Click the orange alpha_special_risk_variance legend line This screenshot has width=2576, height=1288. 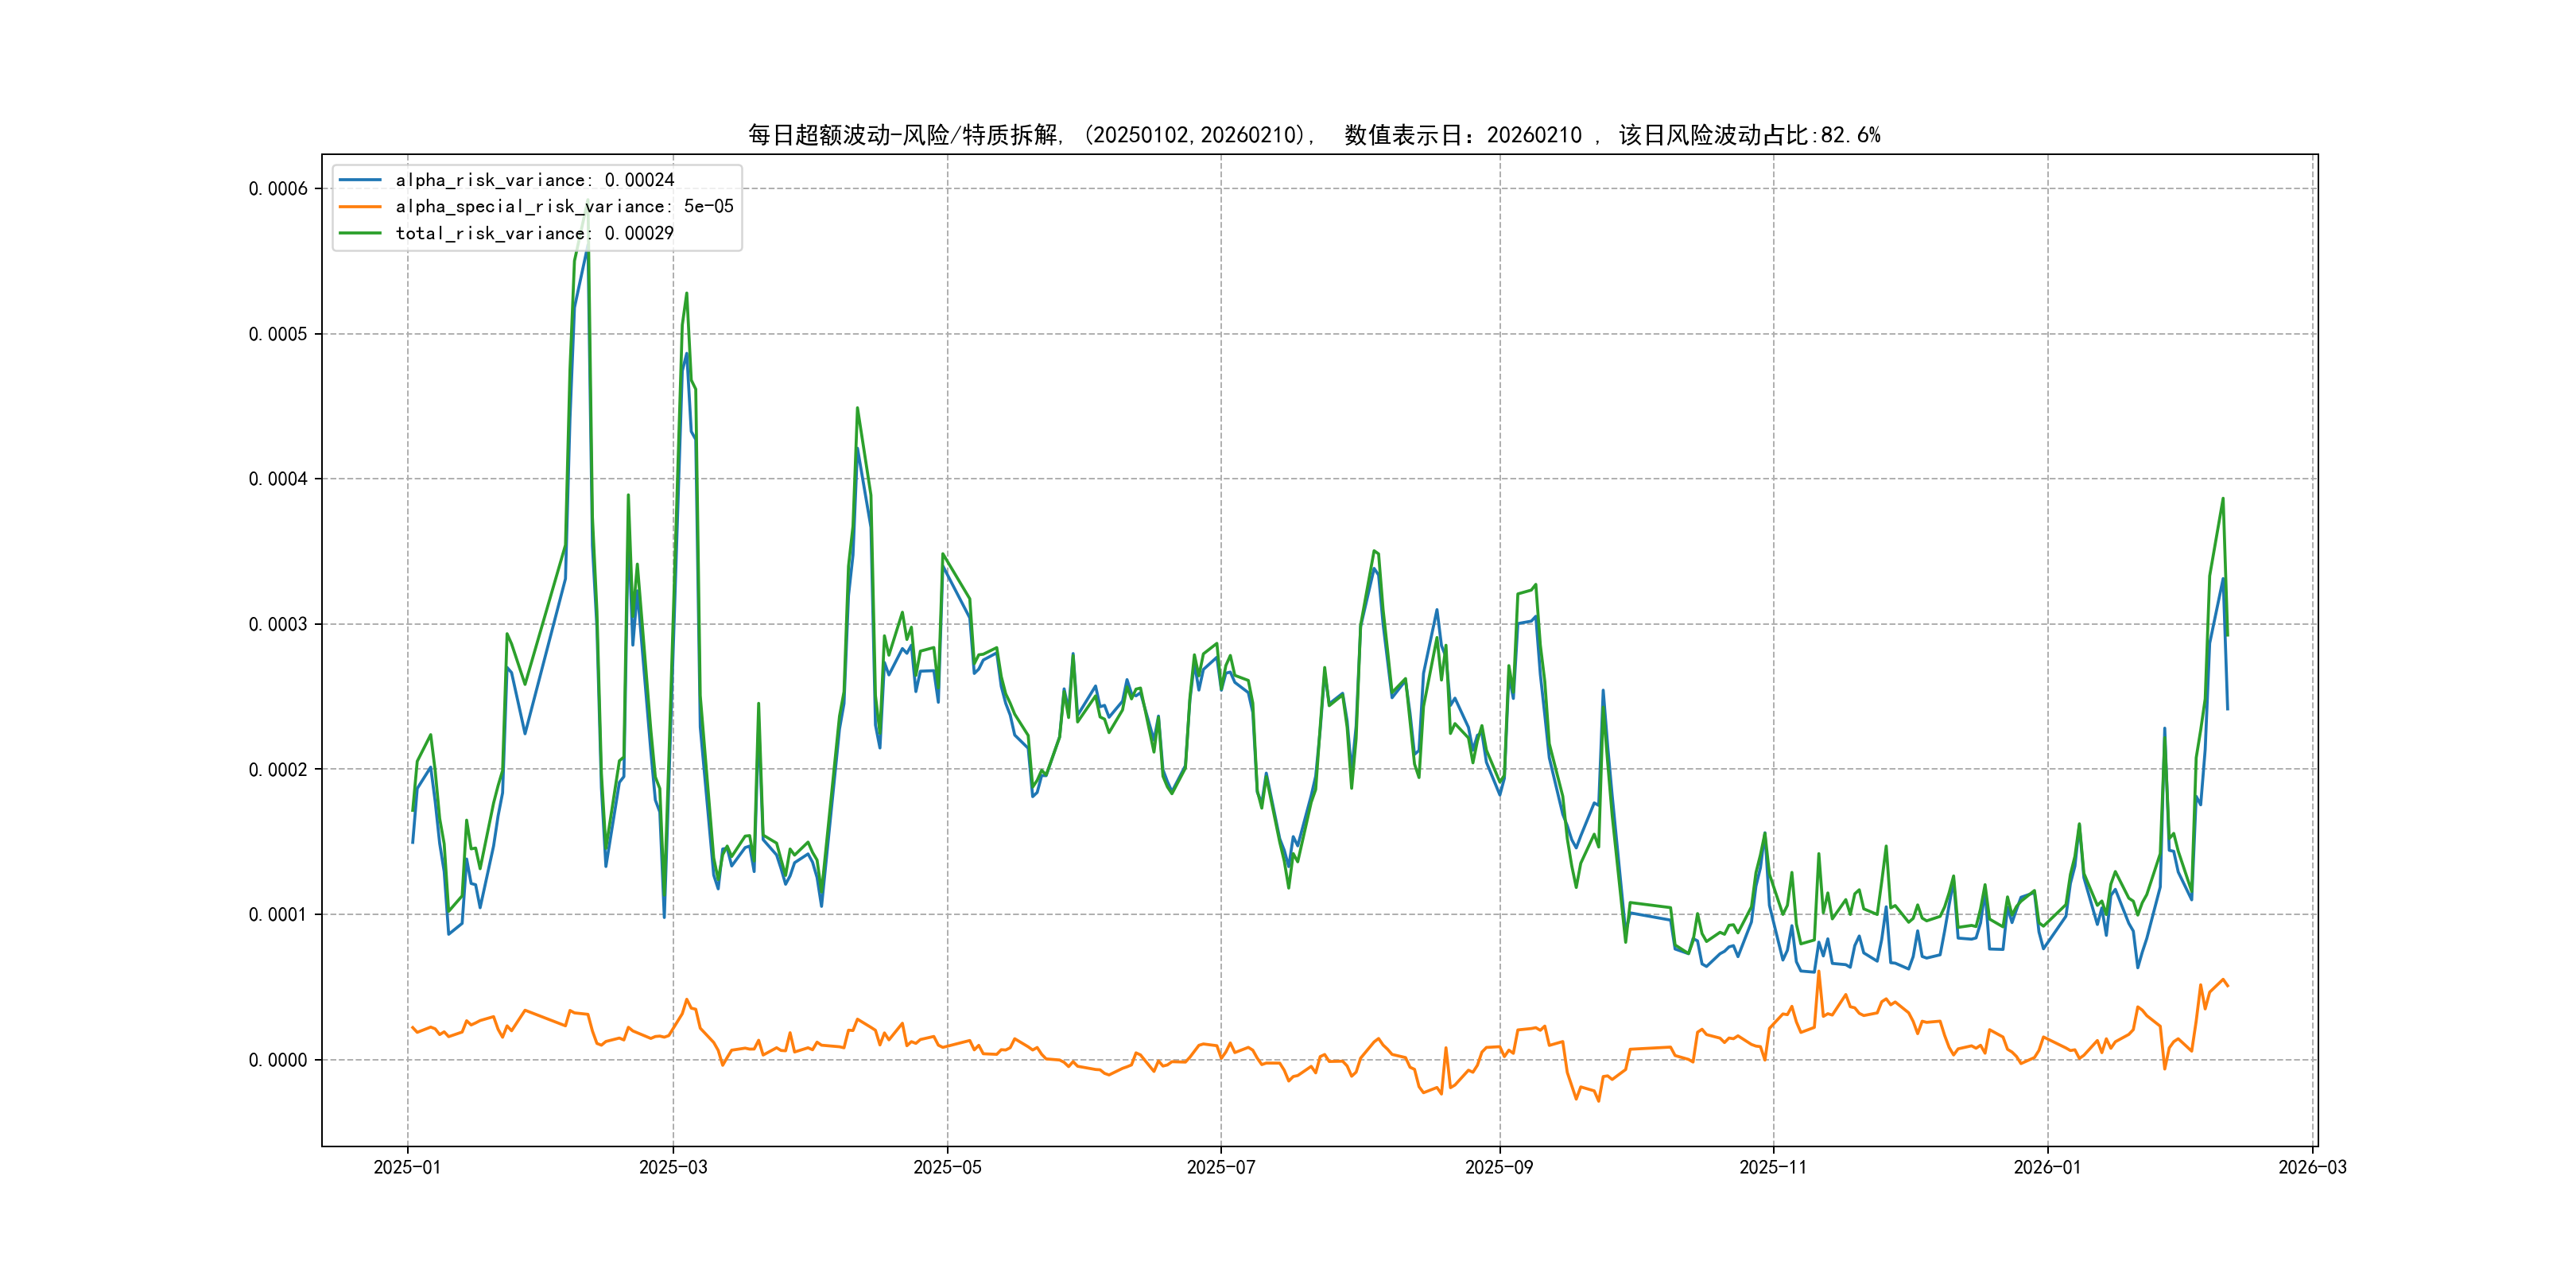(x=360, y=206)
